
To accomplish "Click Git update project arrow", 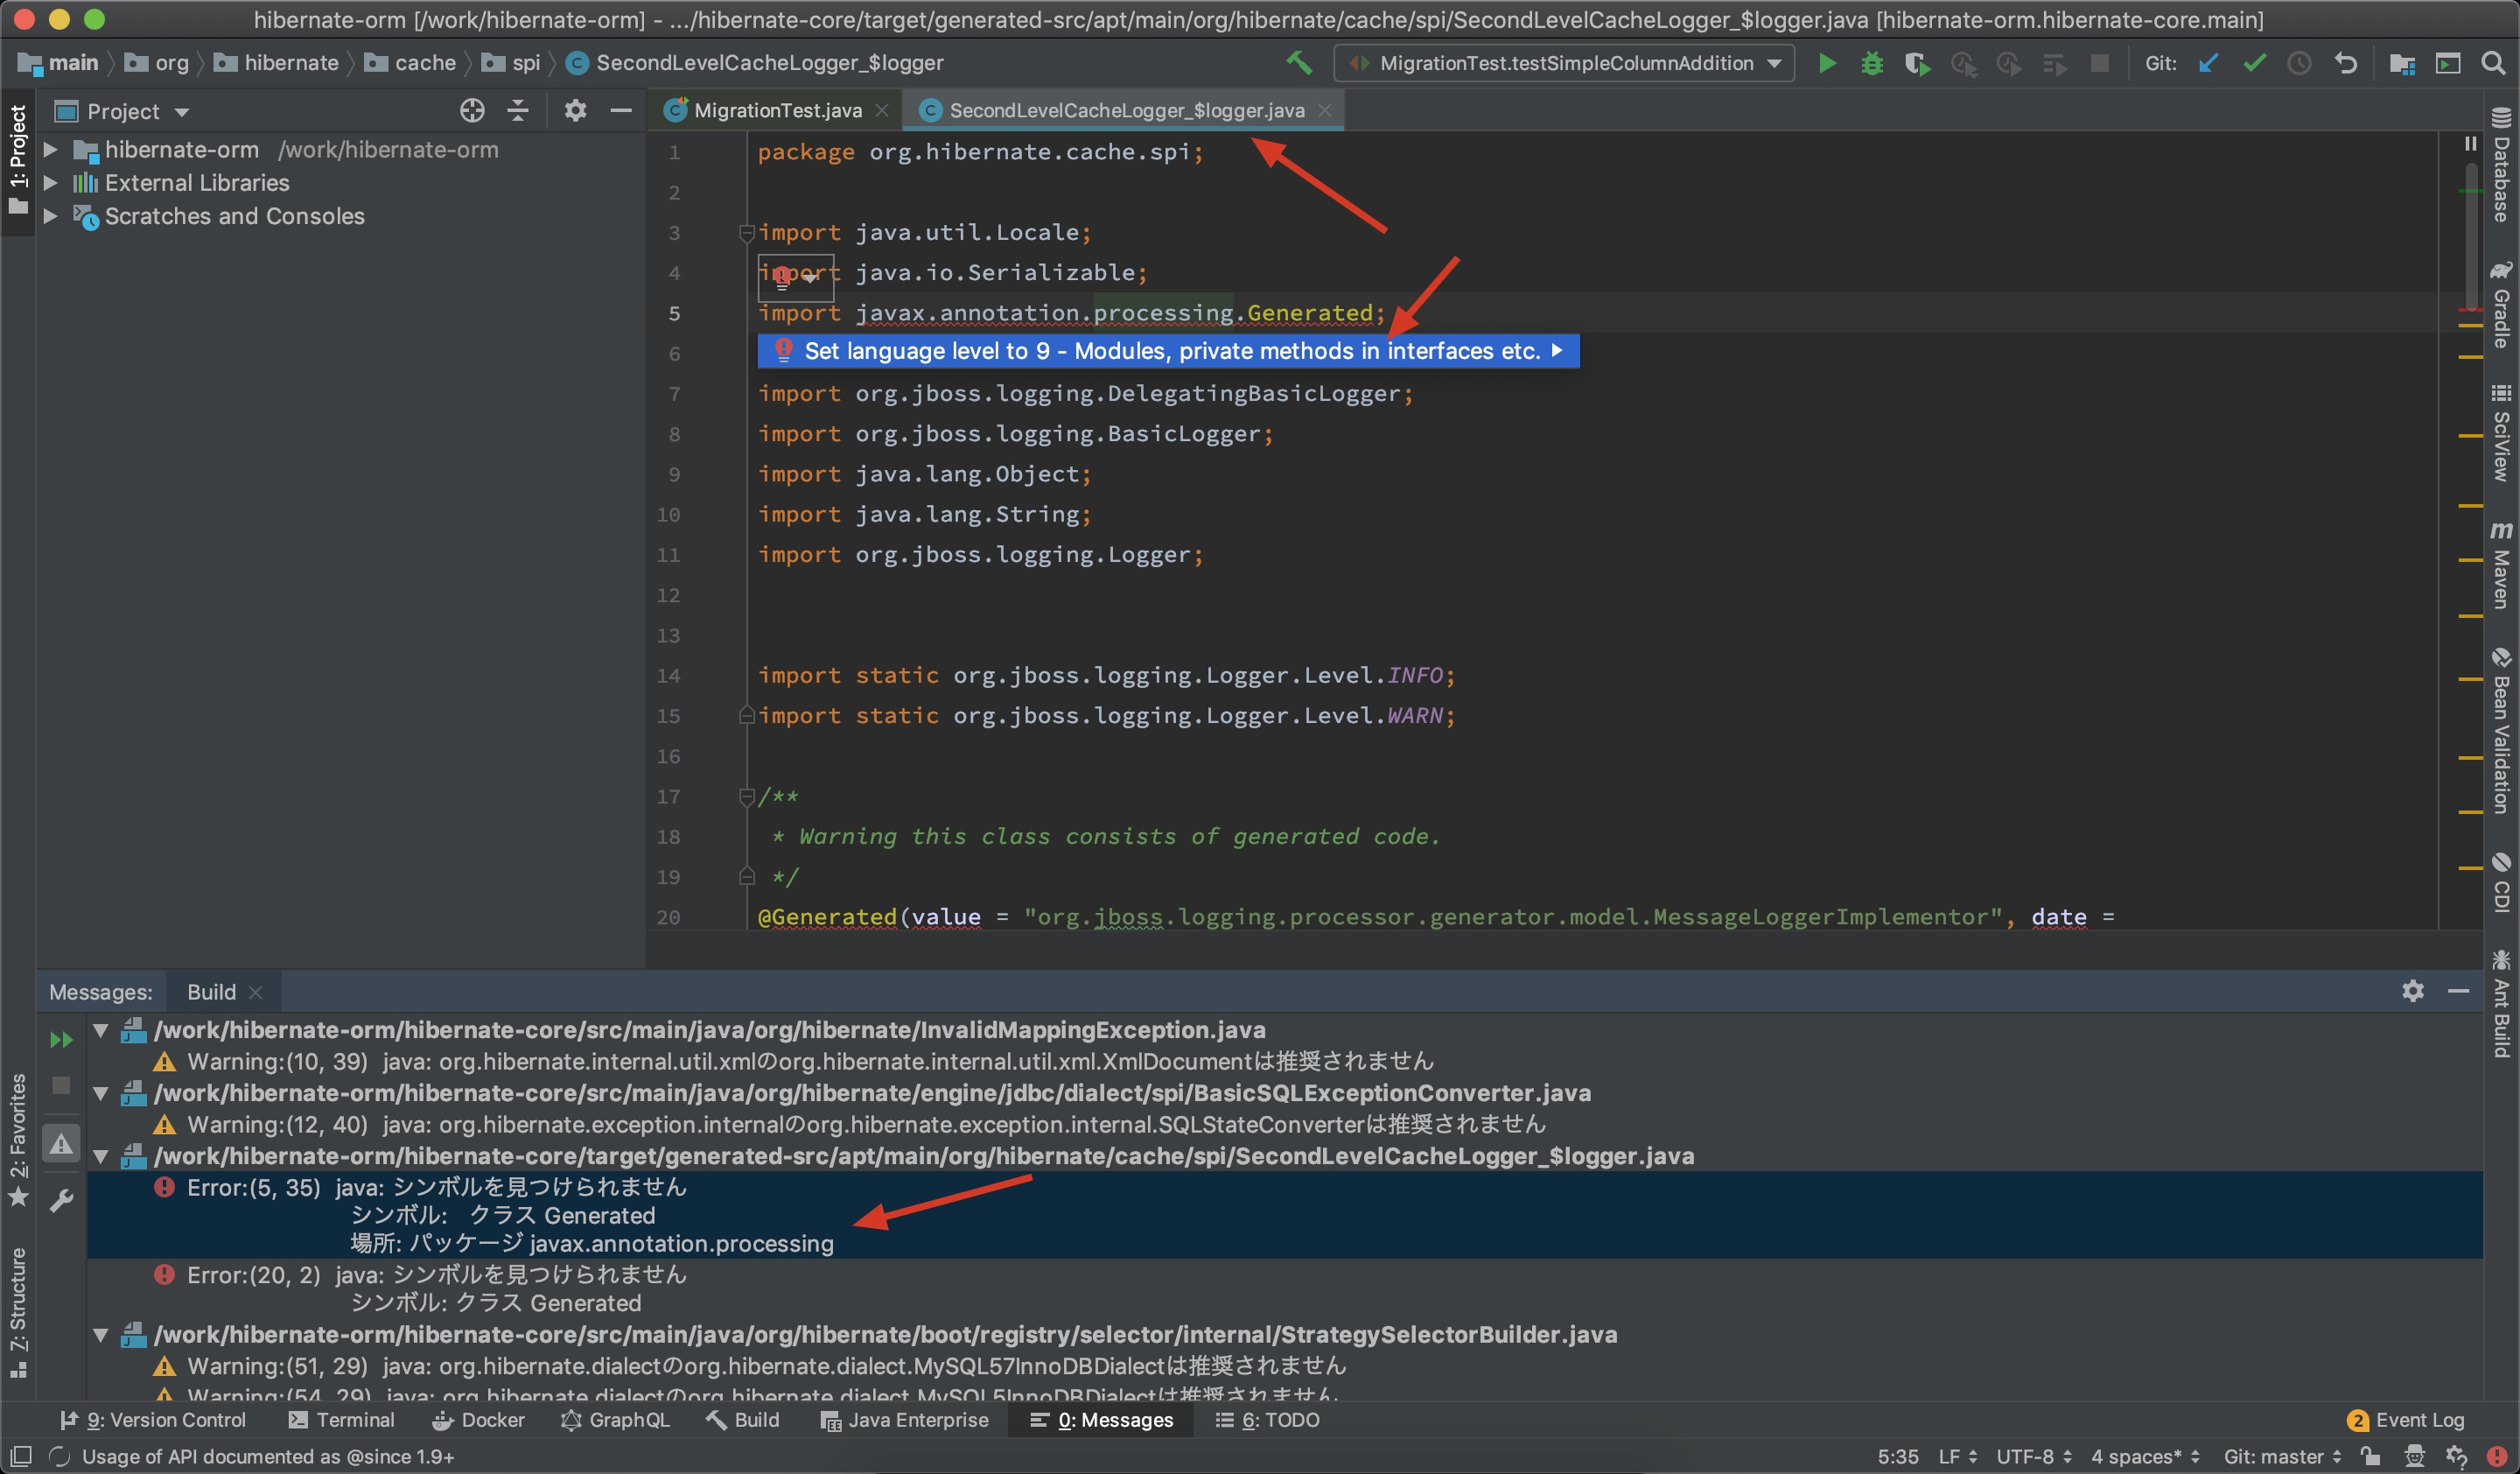I will tap(2208, 63).
